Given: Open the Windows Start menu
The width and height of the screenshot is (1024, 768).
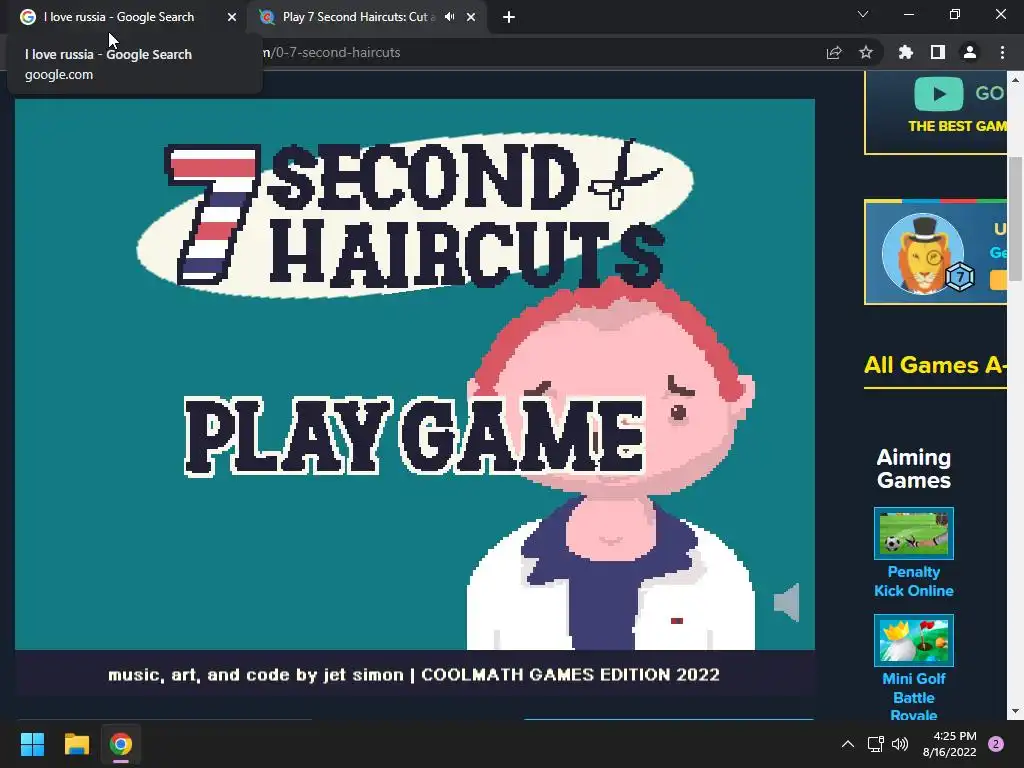Looking at the screenshot, I should [x=32, y=744].
